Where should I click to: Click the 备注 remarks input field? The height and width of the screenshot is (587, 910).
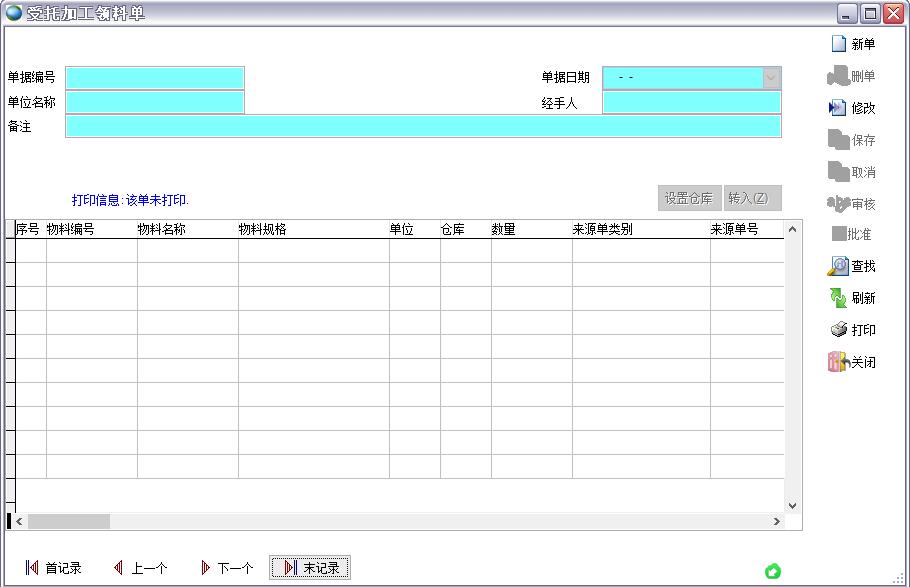(420, 128)
